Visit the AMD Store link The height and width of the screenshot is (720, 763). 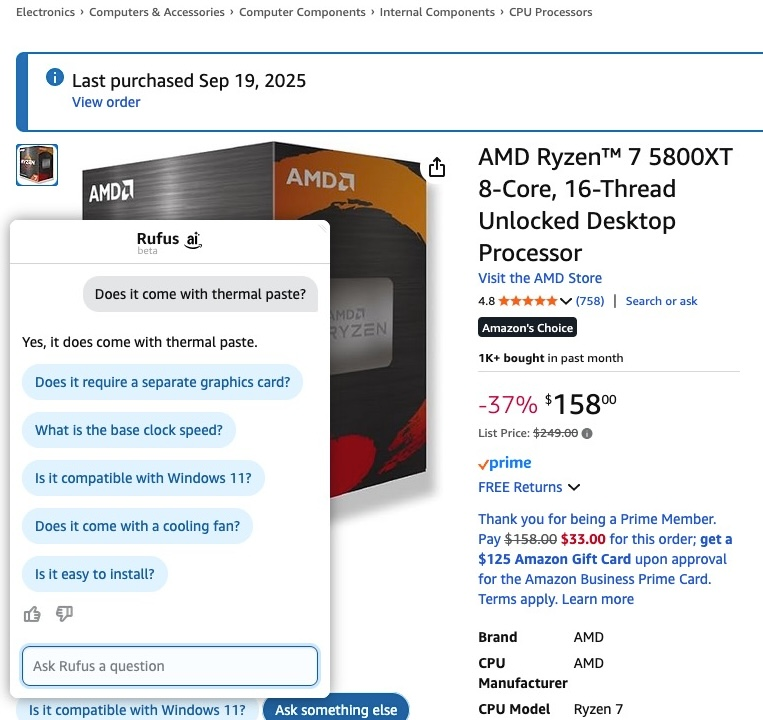point(540,278)
